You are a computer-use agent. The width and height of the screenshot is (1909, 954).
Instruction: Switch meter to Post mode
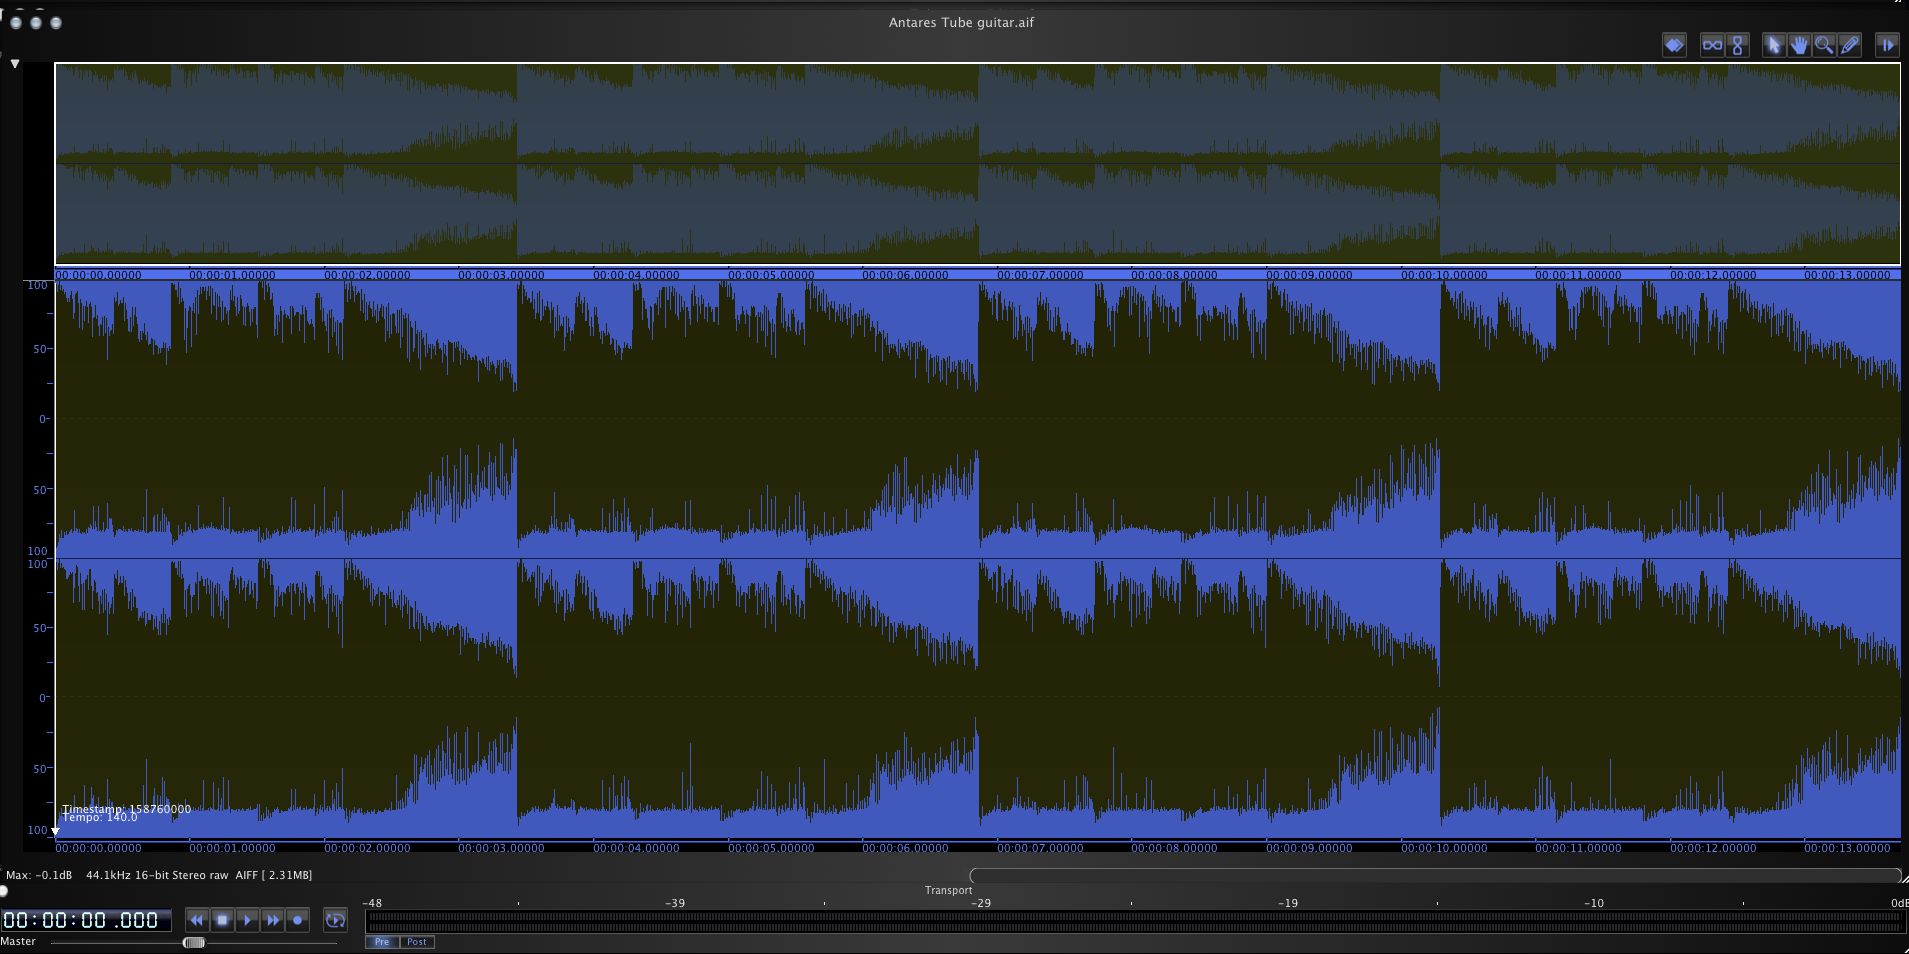tap(417, 942)
